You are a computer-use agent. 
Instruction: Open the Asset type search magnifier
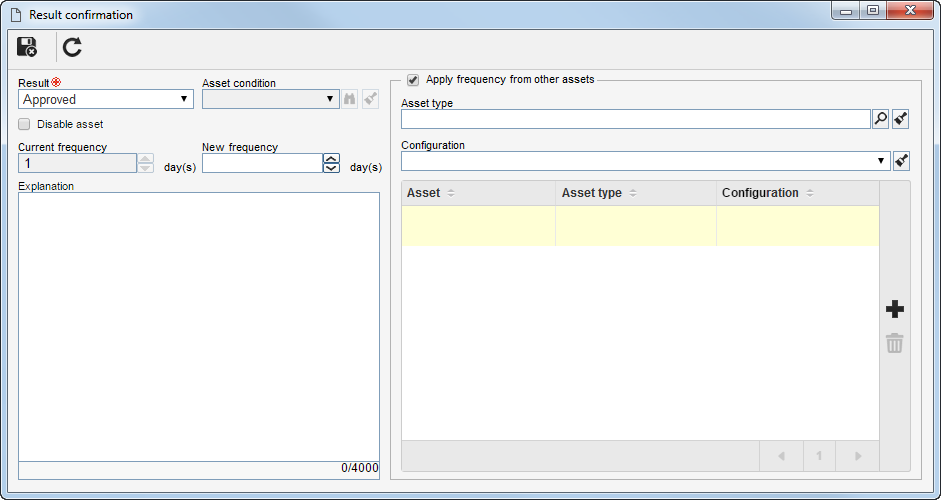click(880, 119)
